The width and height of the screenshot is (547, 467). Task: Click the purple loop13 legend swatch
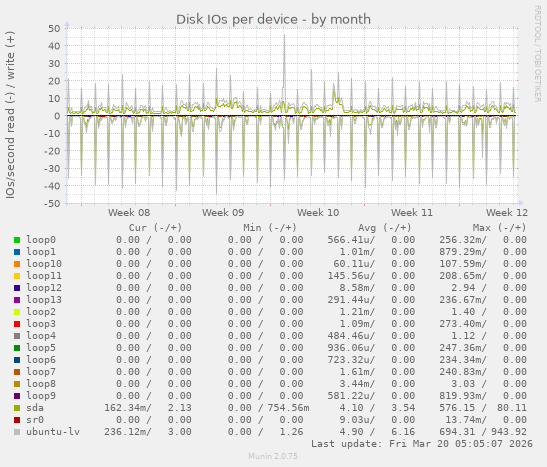[17, 300]
